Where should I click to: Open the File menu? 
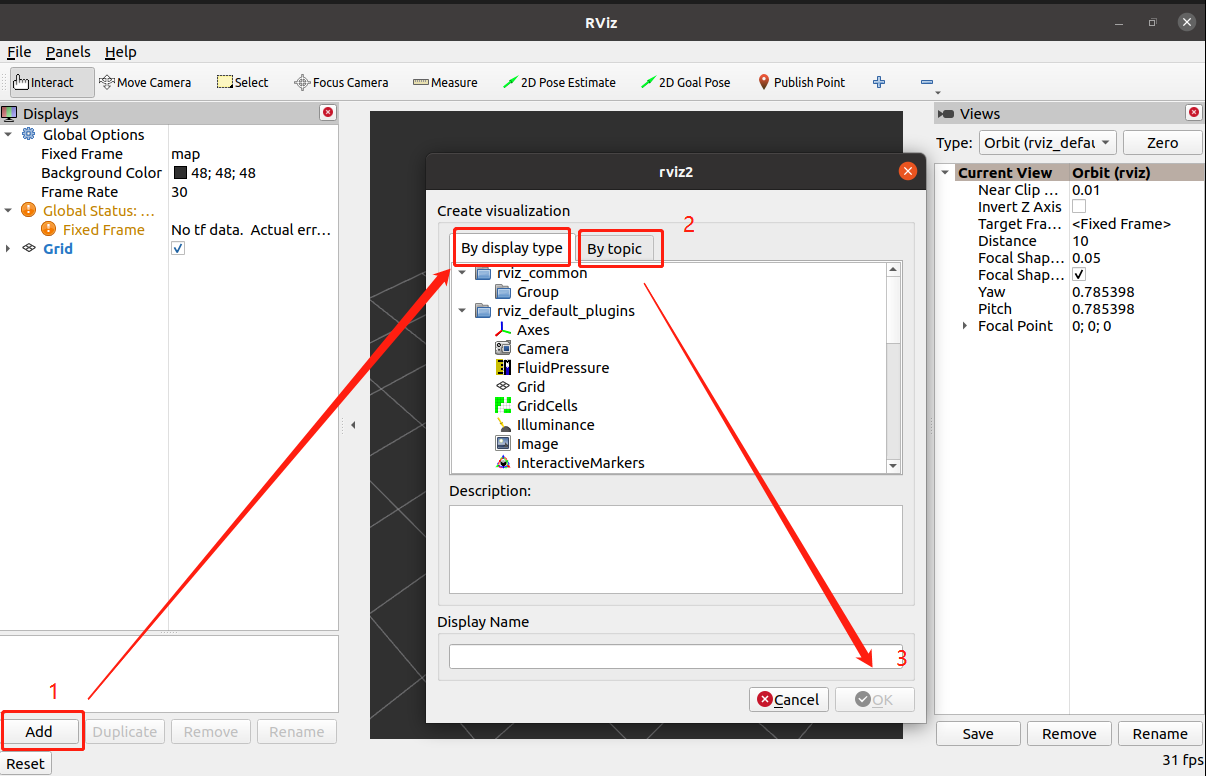19,52
